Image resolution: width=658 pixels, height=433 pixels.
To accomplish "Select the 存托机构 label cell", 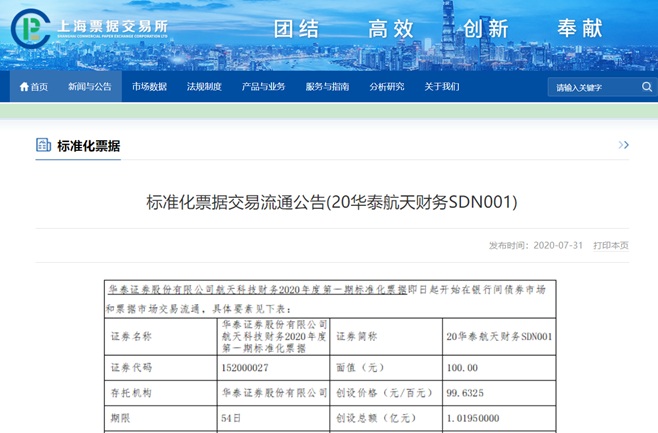I will 161,393.
